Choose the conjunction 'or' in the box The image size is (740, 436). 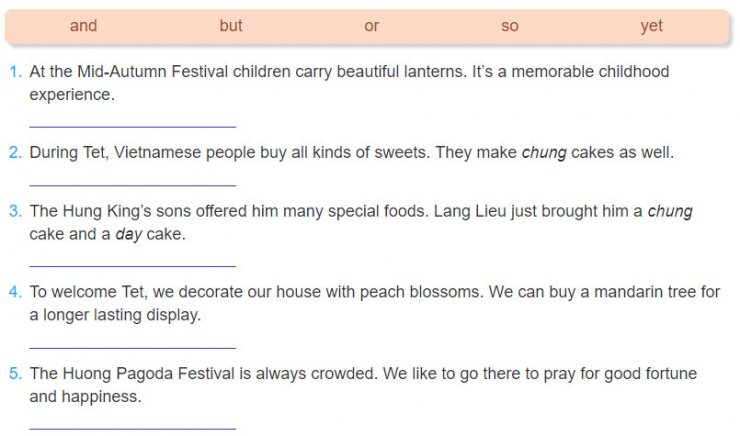coord(371,26)
